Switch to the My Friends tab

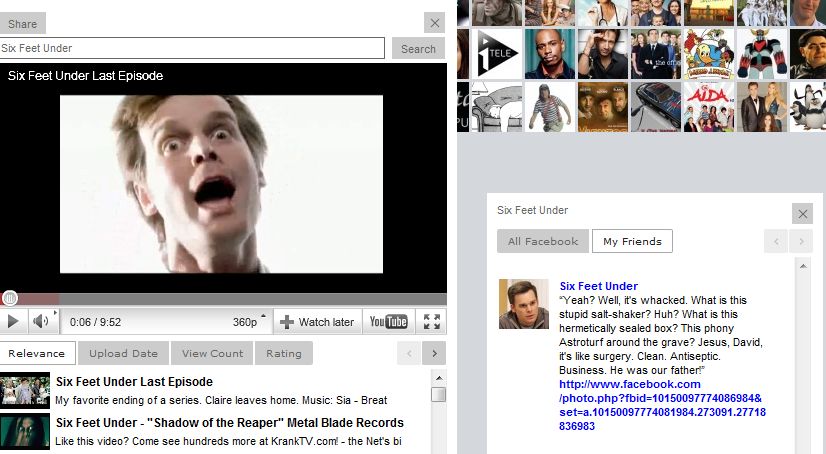pos(632,241)
